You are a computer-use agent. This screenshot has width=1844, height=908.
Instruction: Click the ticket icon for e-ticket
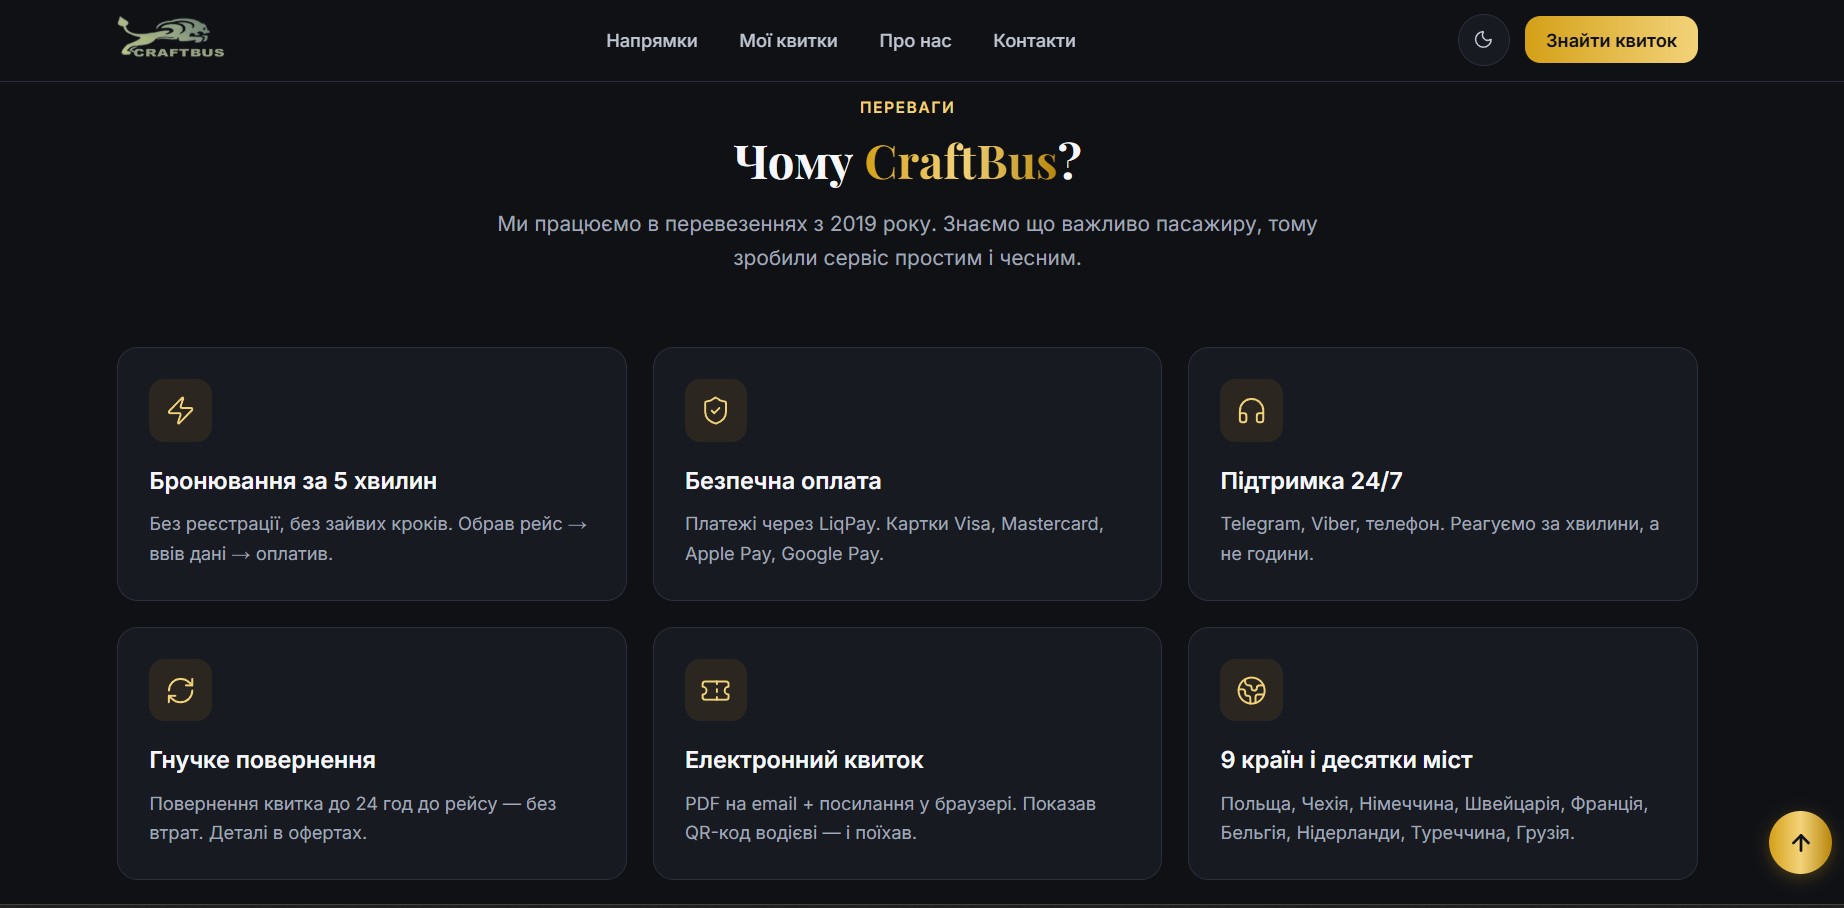[x=716, y=690]
